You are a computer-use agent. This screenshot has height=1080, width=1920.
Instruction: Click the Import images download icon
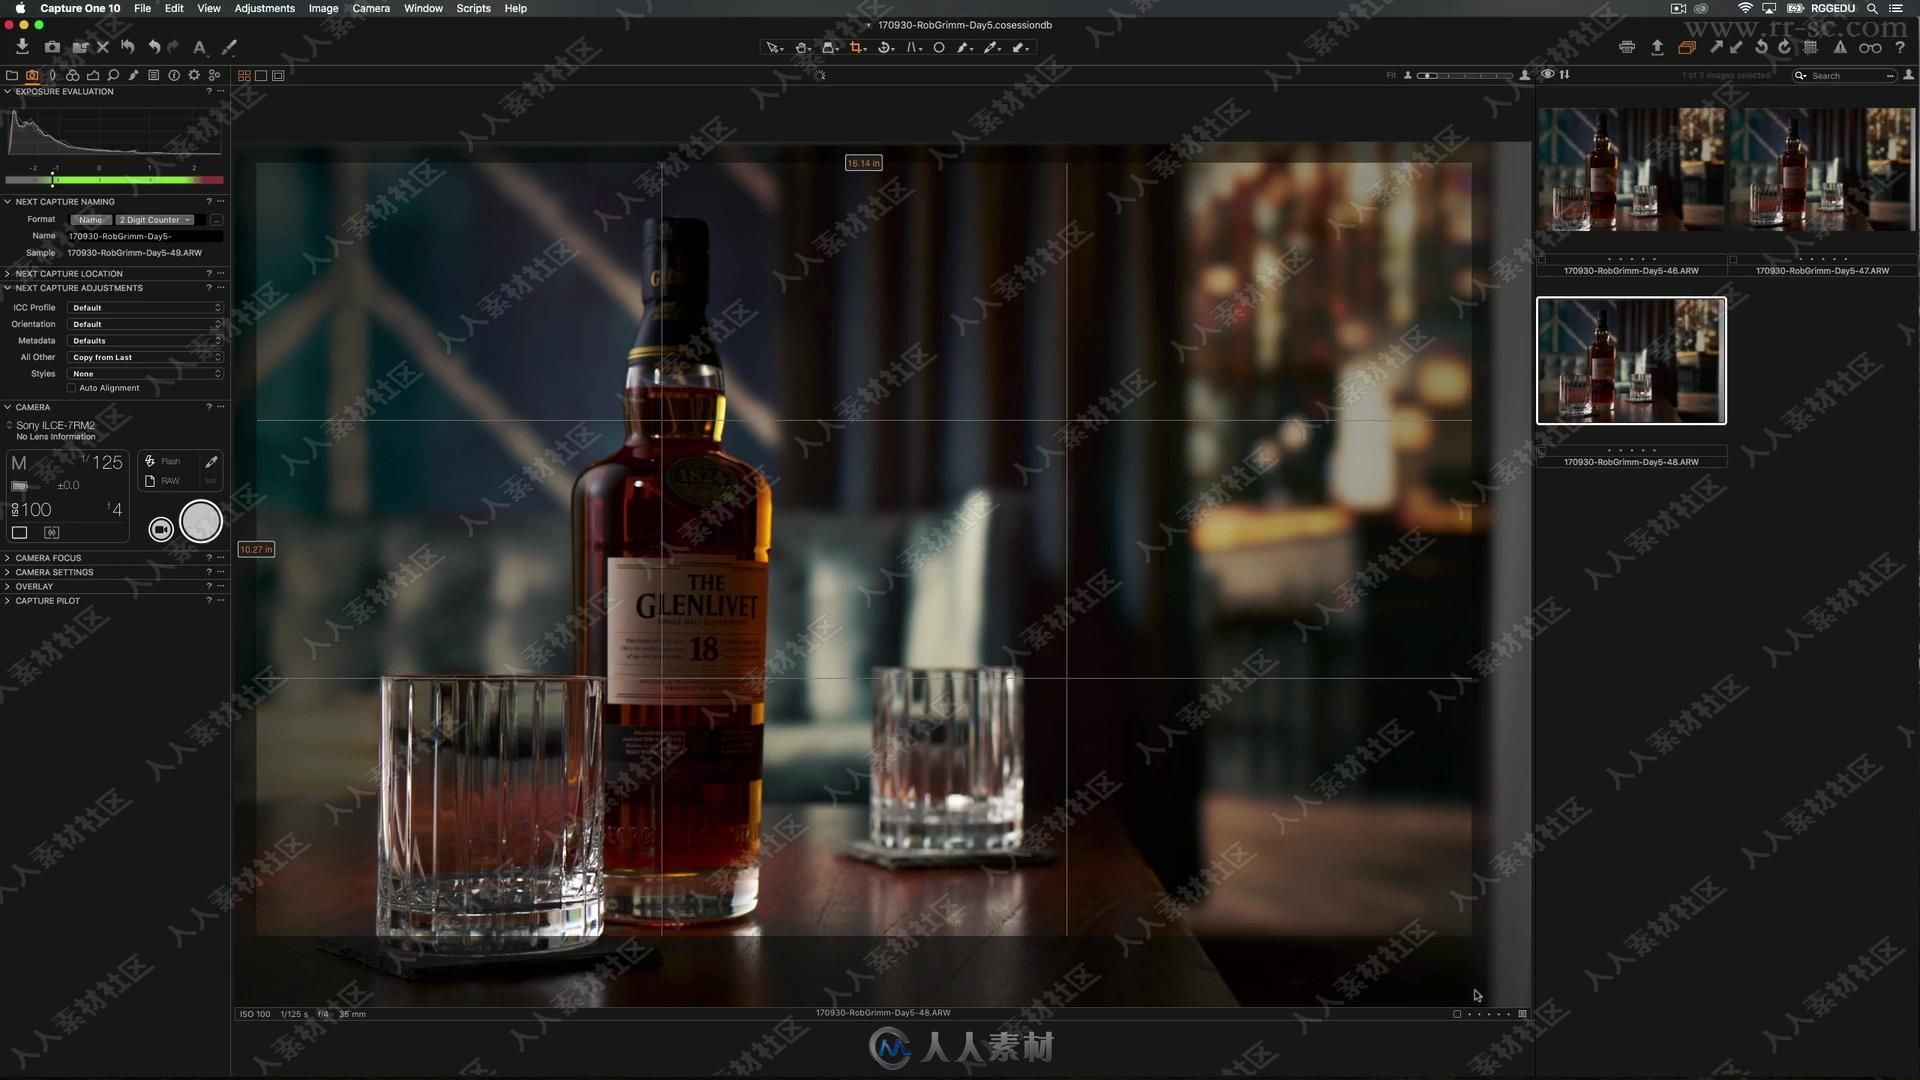(22, 47)
